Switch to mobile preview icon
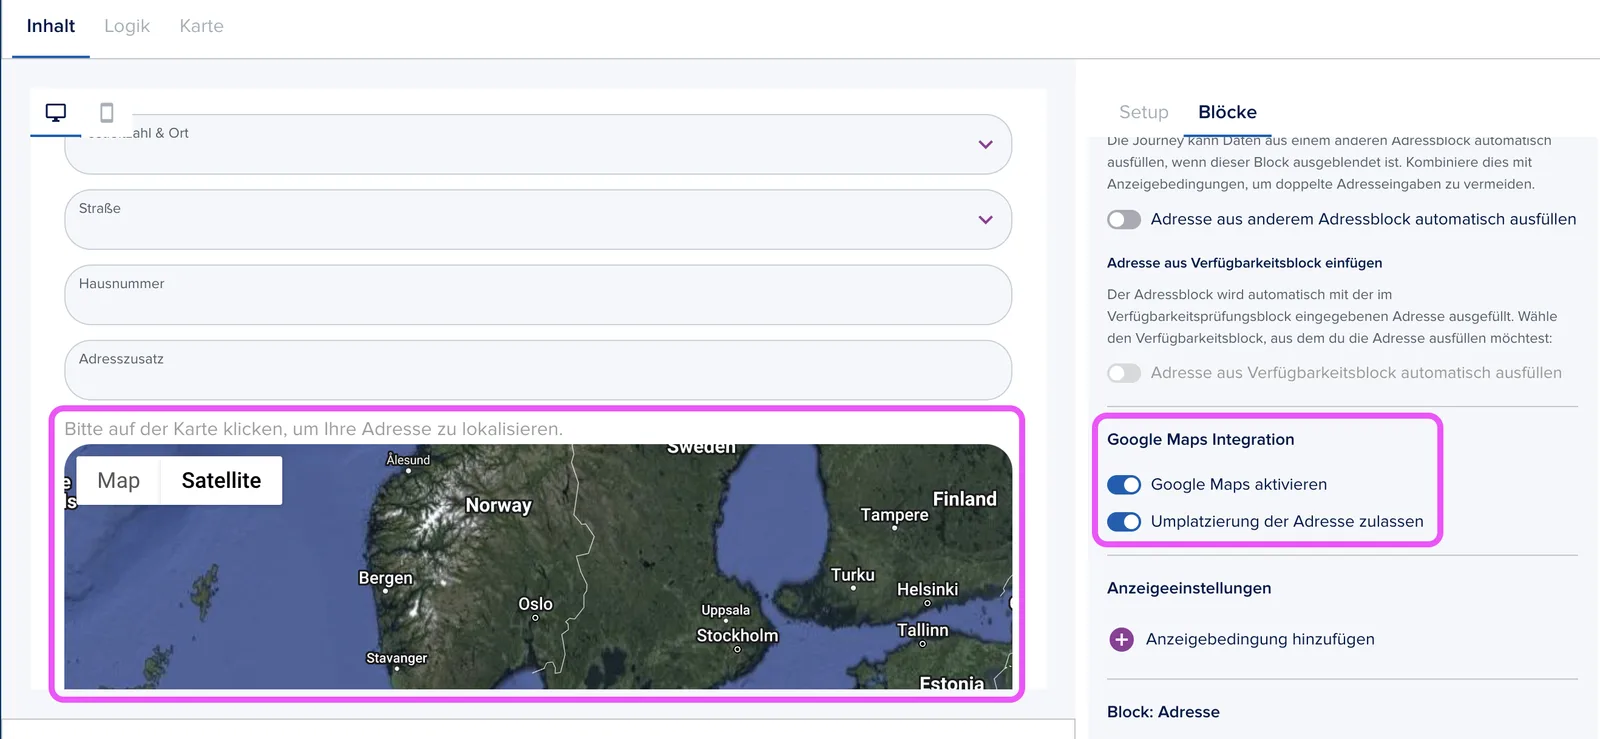The width and height of the screenshot is (1600, 739). point(107,112)
